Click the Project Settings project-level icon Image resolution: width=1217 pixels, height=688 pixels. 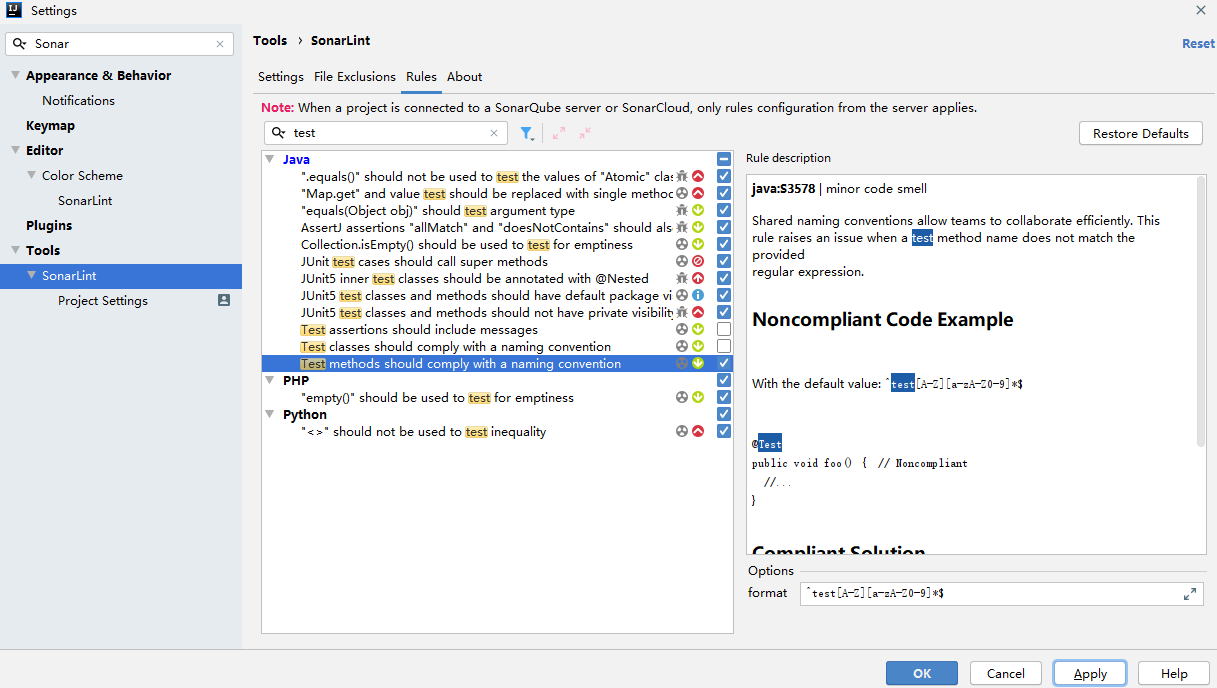coord(224,300)
